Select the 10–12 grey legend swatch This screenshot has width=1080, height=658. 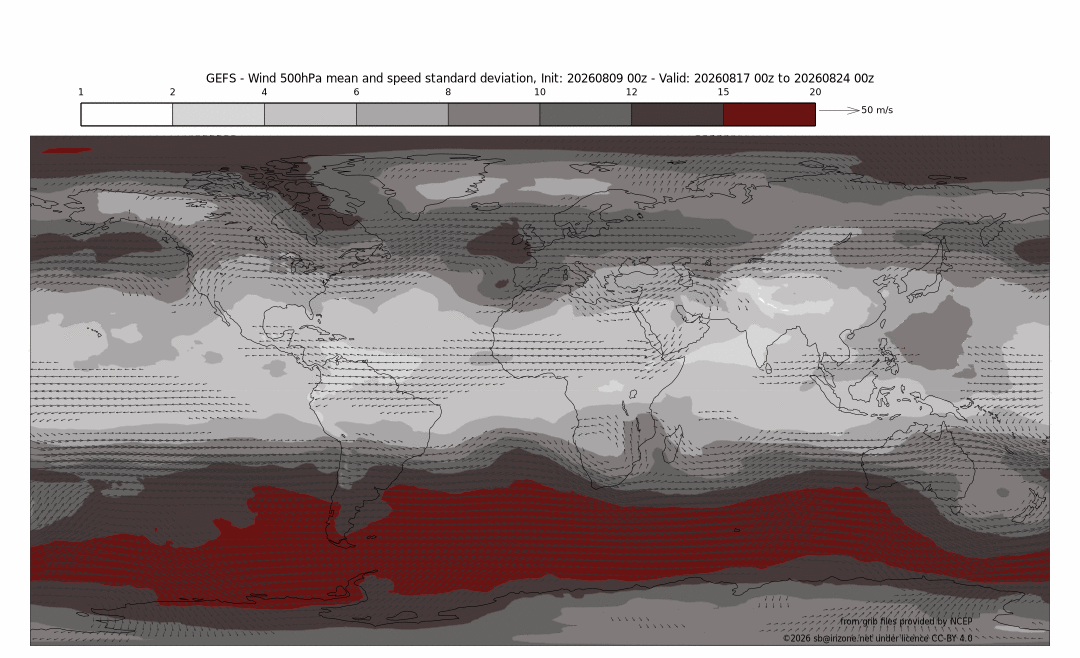(x=585, y=114)
